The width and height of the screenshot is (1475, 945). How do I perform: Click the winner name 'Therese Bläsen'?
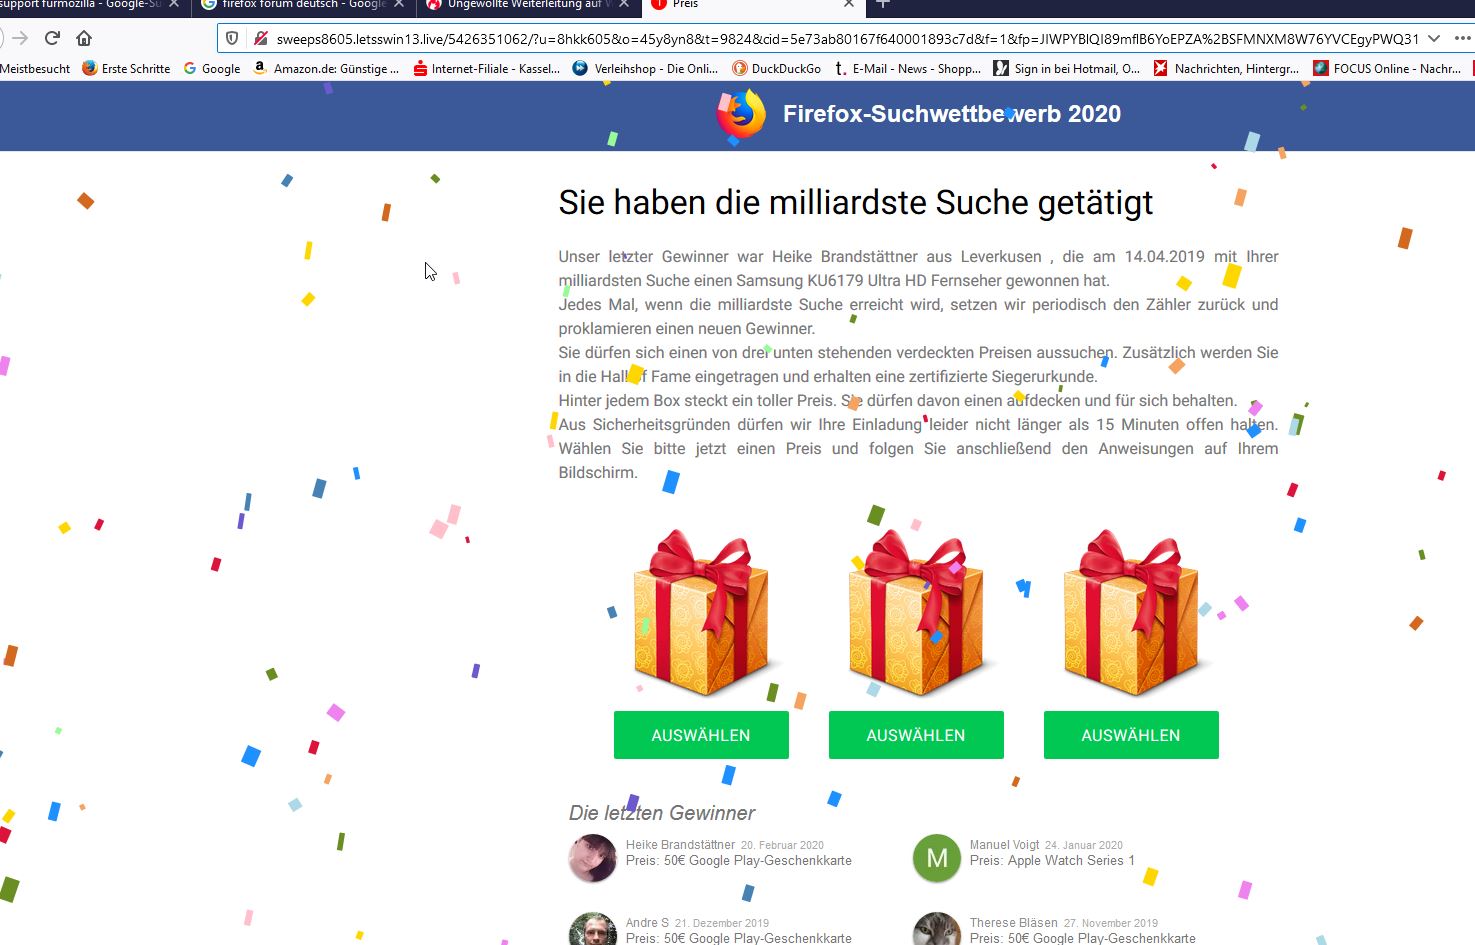(x=1013, y=923)
